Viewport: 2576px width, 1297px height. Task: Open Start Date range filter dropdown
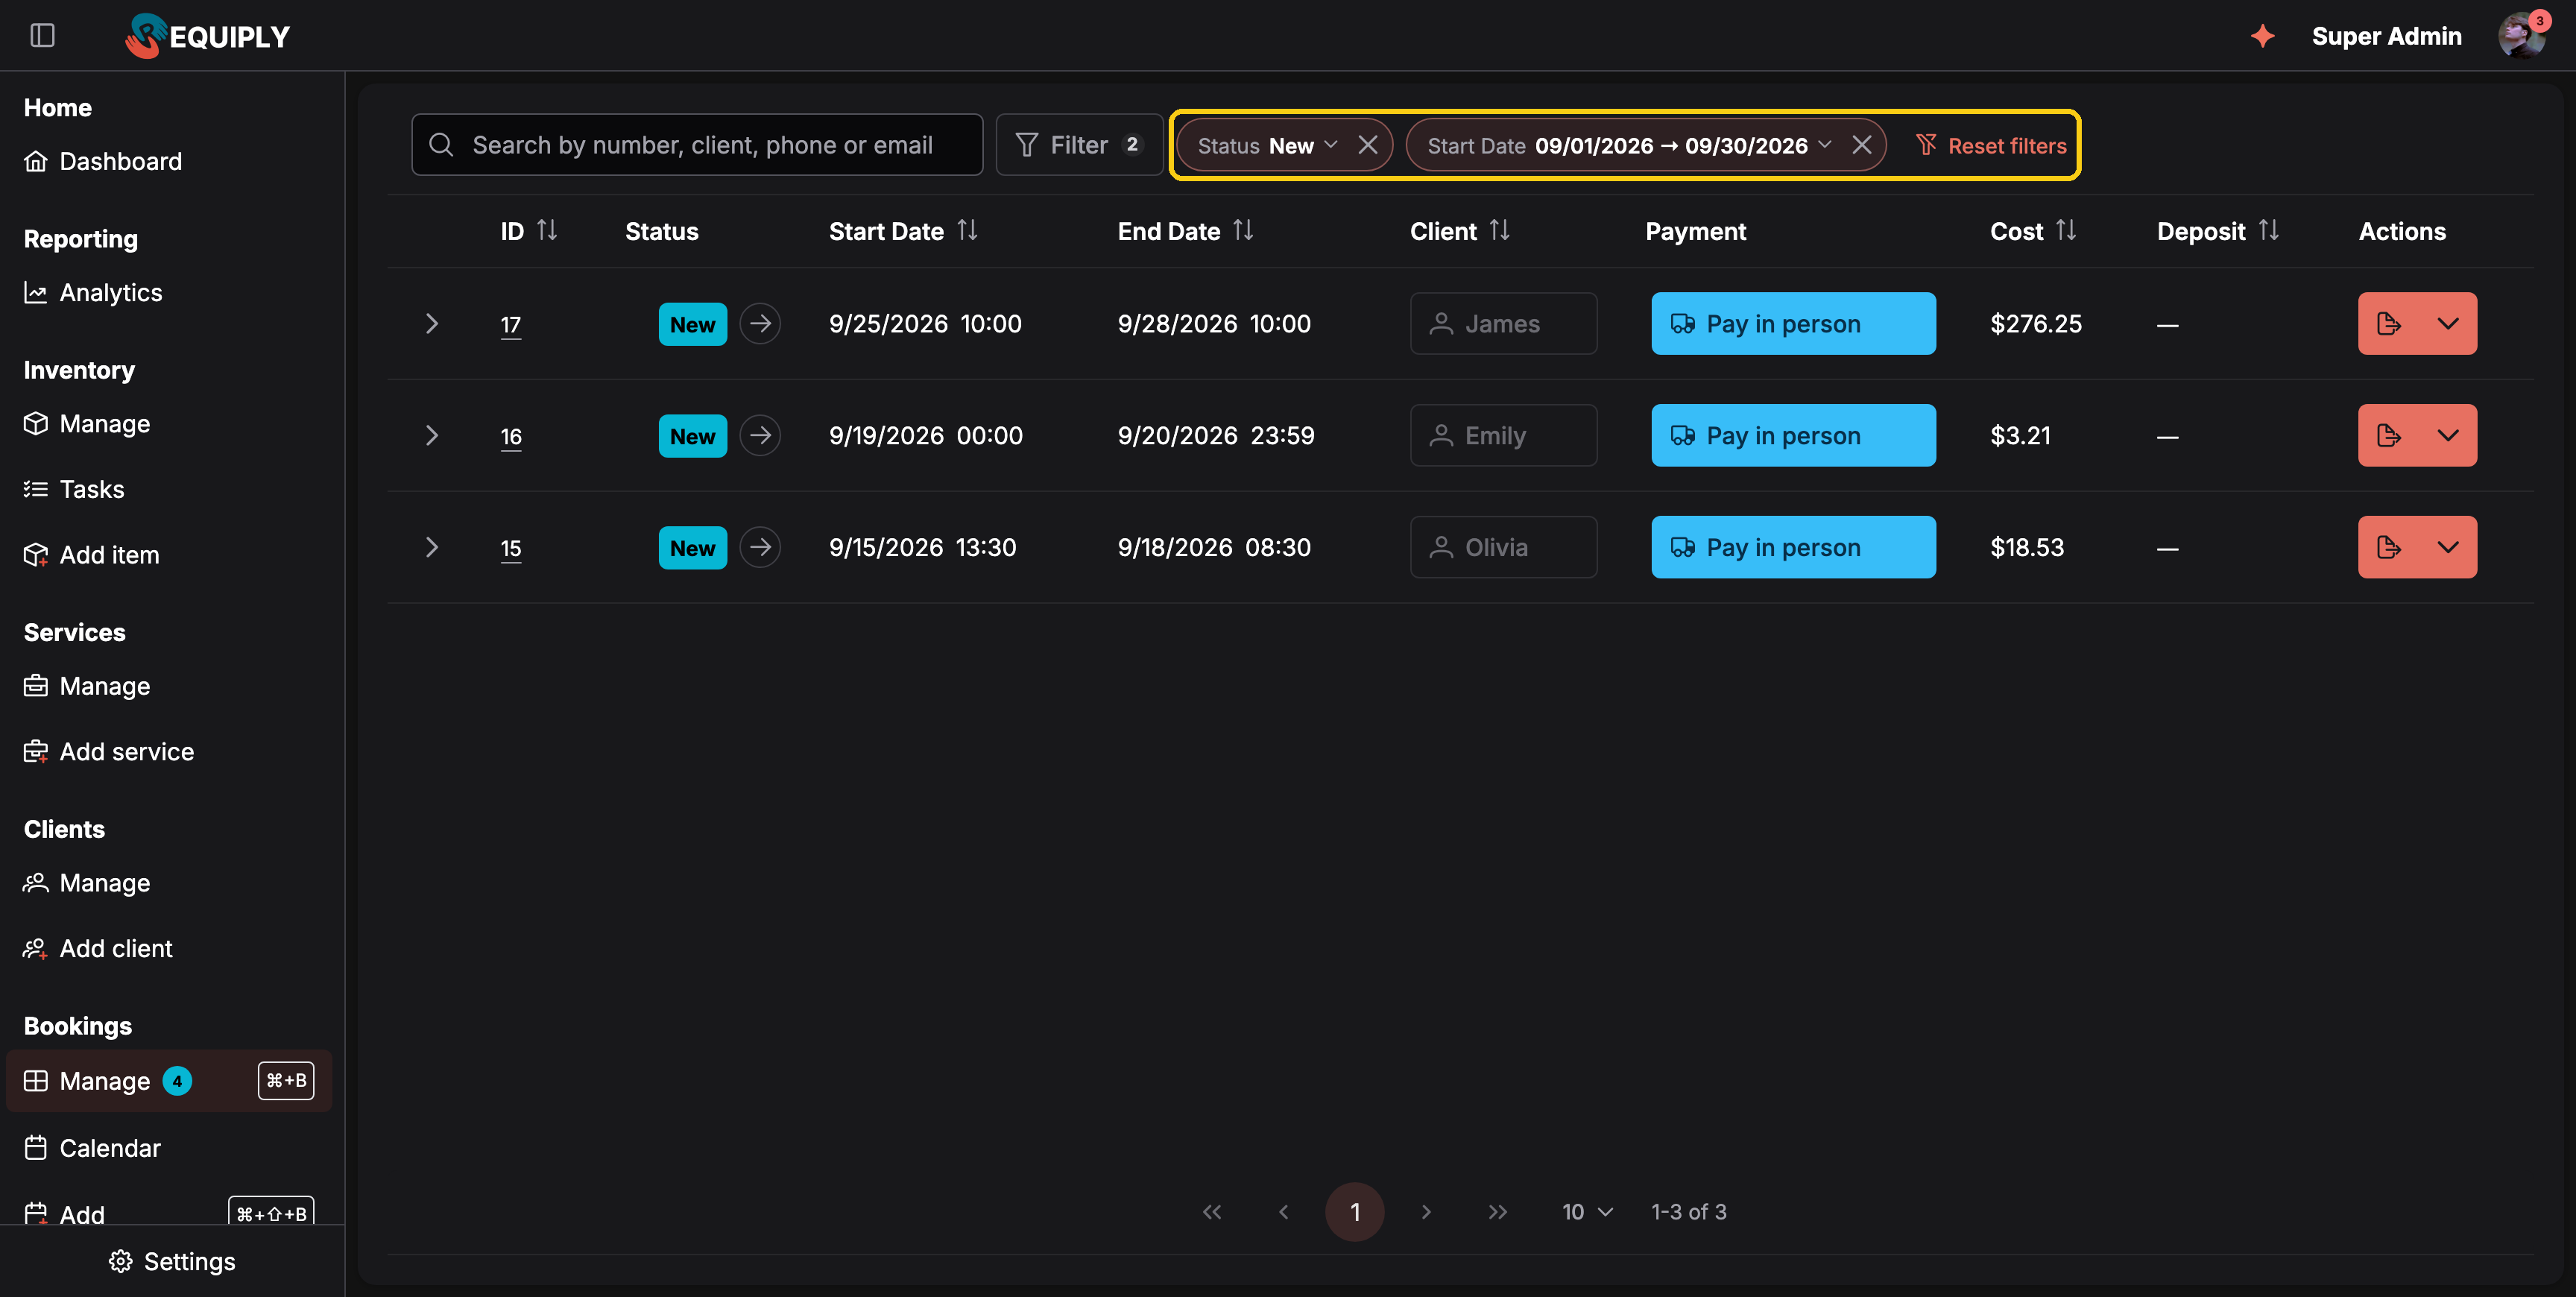pyautogui.click(x=1629, y=146)
